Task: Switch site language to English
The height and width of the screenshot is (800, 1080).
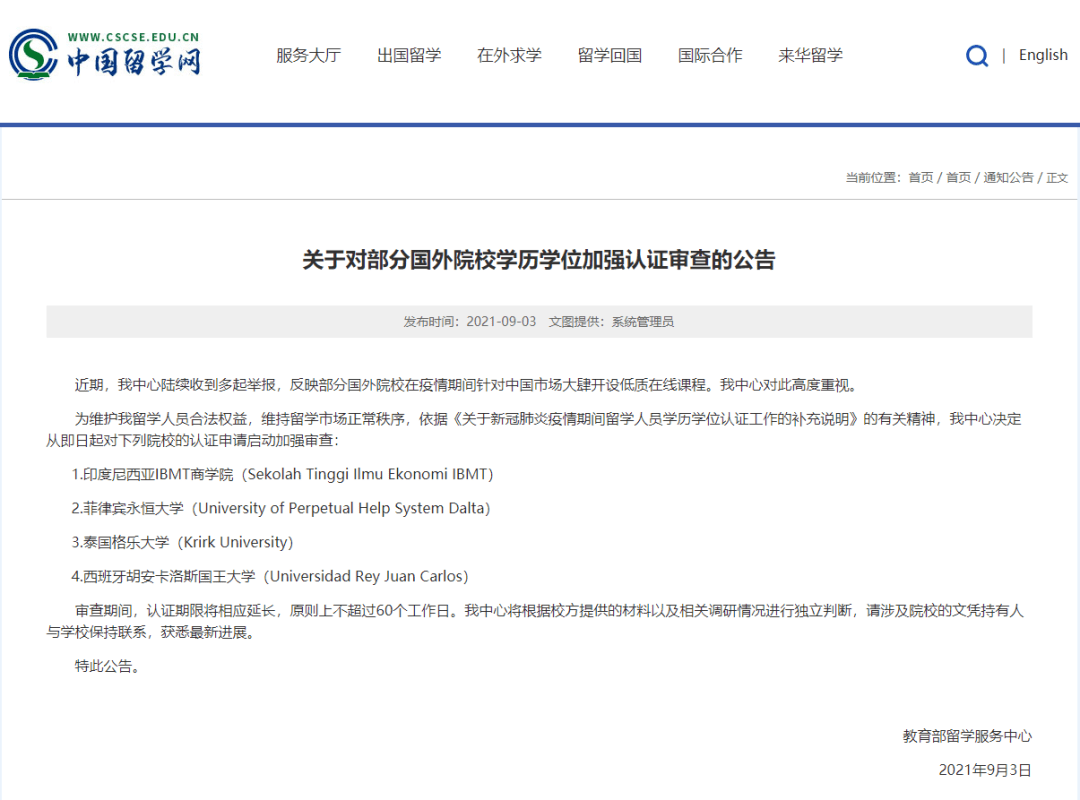Action: click(x=1043, y=55)
